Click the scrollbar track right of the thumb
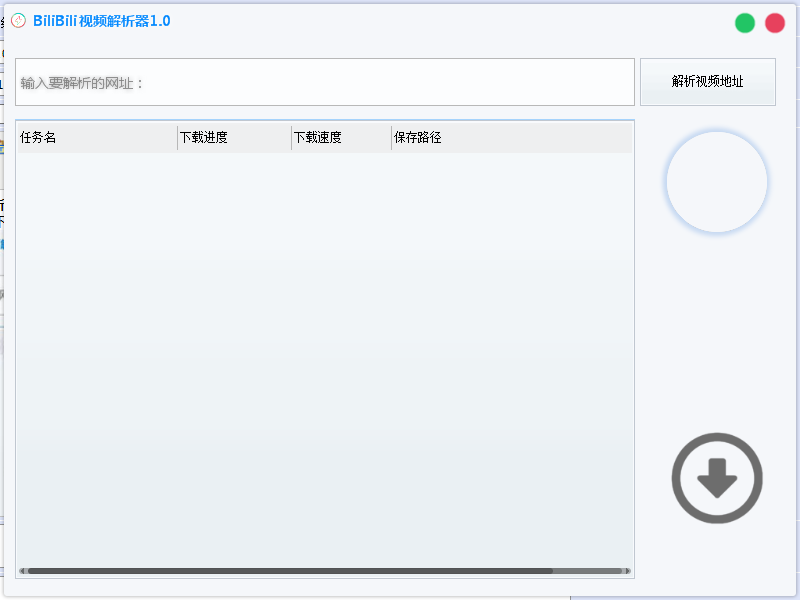Screen dimensions: 800x600 [x=590, y=570]
